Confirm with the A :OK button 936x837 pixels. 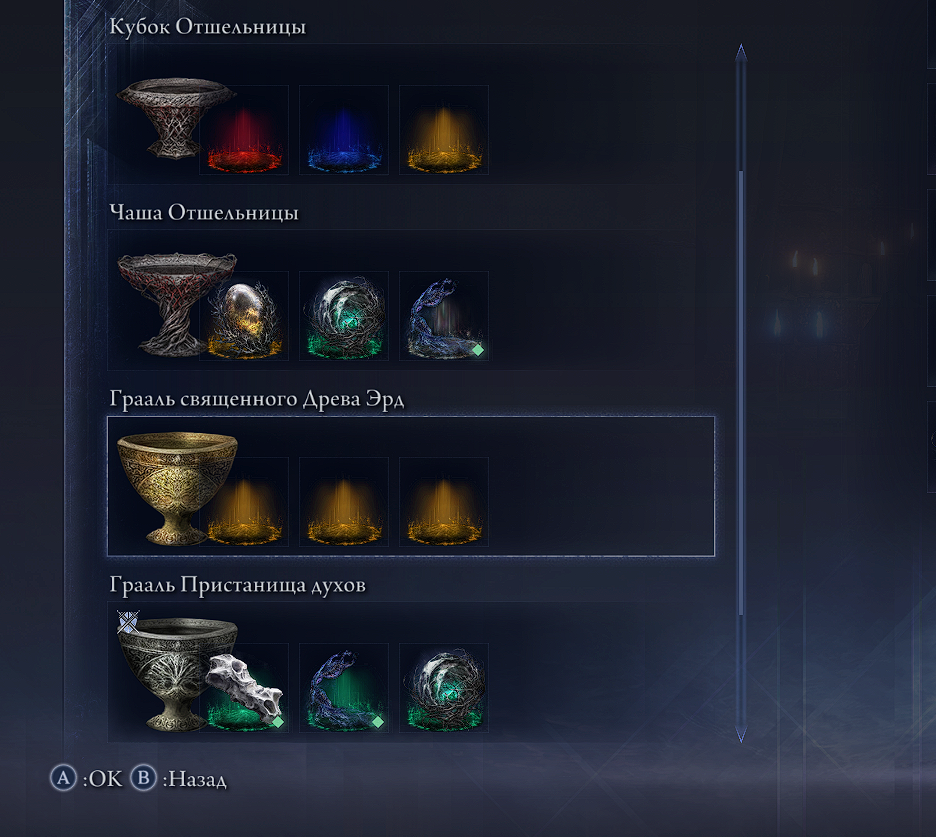(x=87, y=778)
